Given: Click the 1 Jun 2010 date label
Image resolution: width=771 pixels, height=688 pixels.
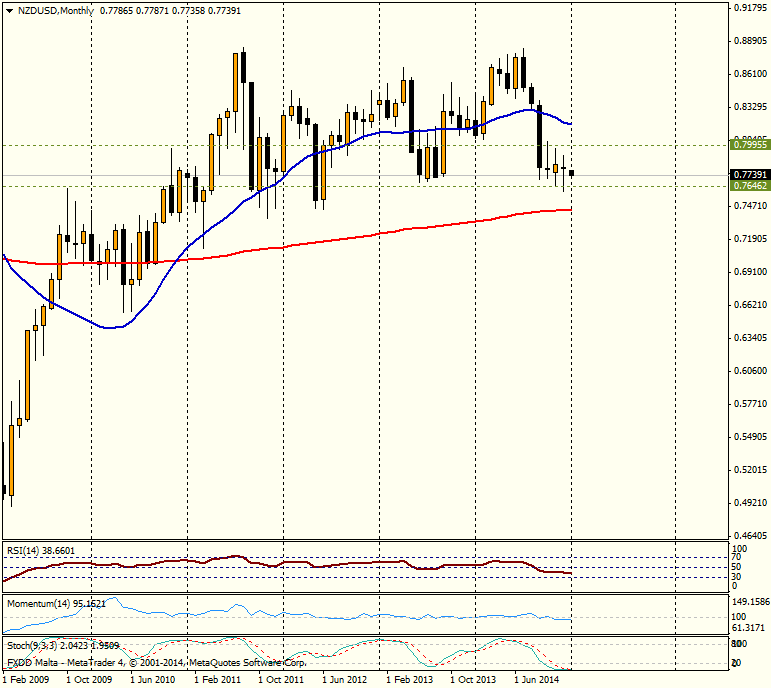Looking at the screenshot, I should [x=154, y=679].
